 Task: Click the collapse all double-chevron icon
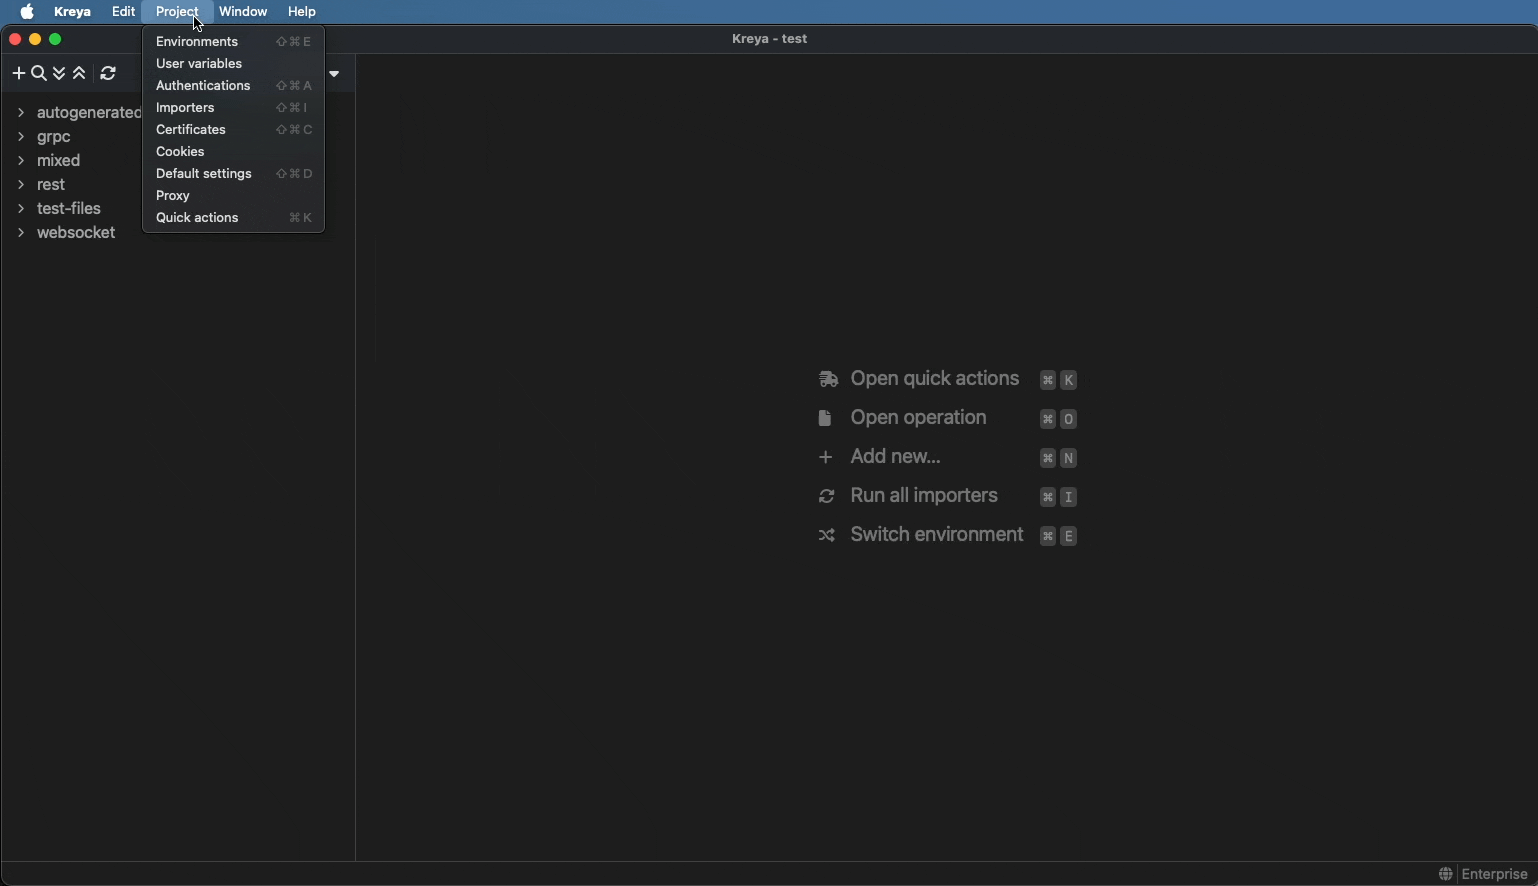click(x=80, y=74)
